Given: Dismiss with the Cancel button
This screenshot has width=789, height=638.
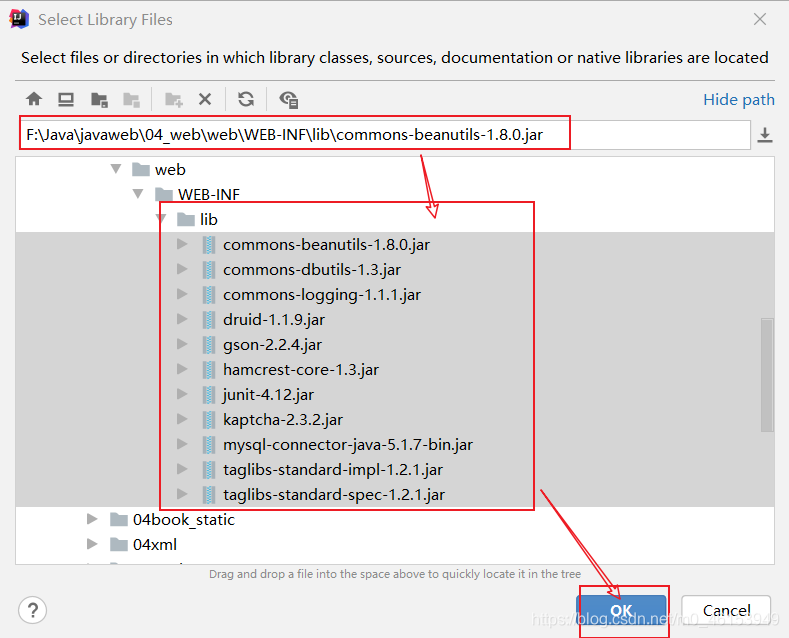Looking at the screenshot, I should (x=726, y=611).
